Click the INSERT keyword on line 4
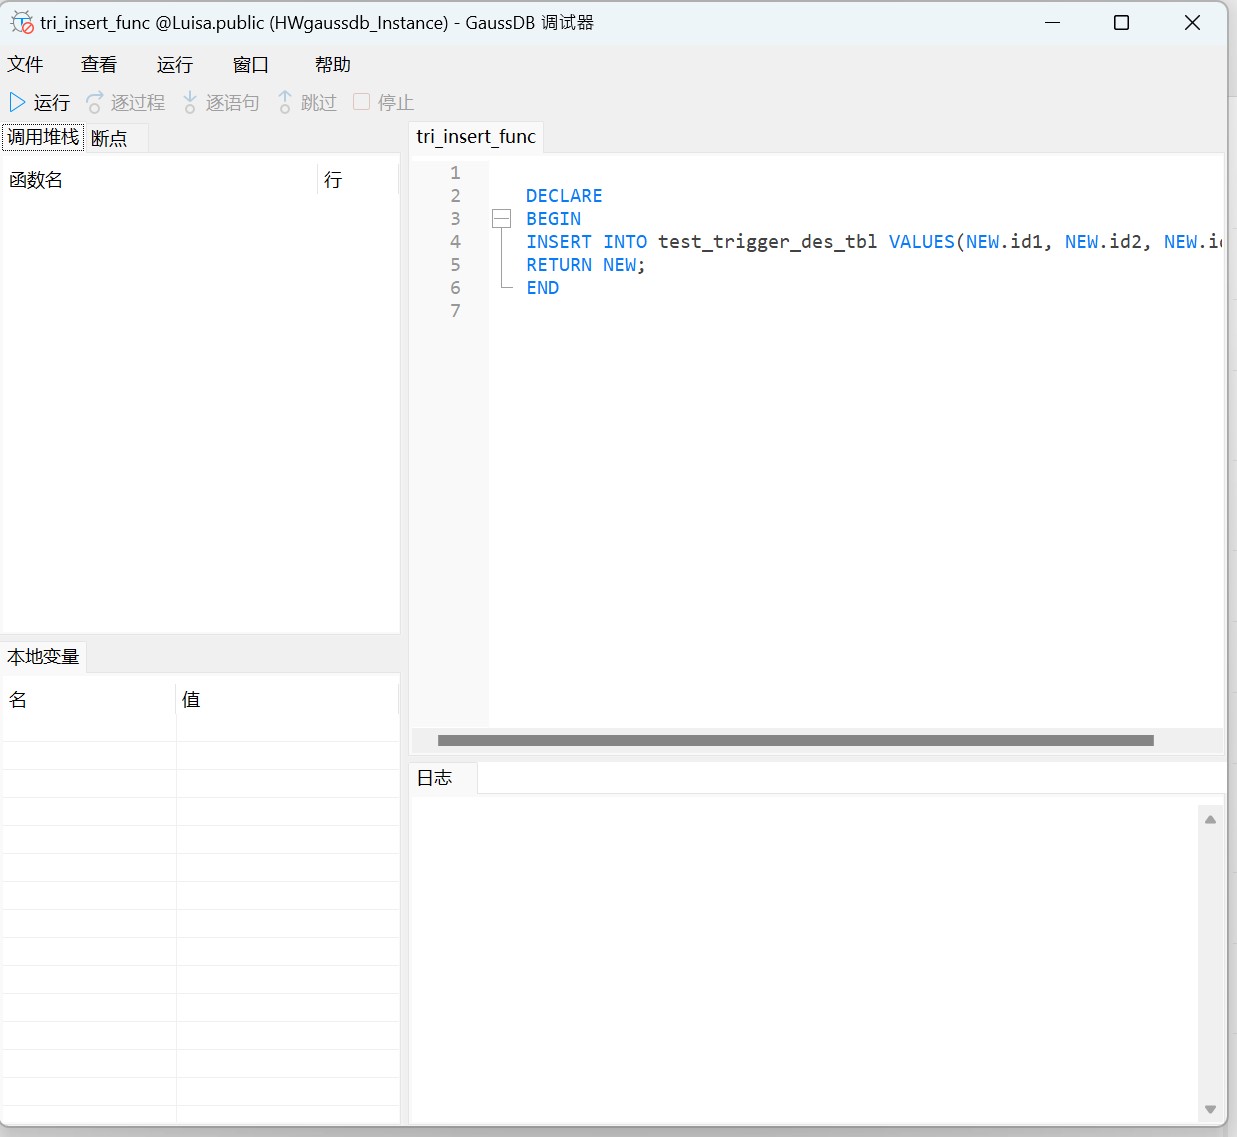Viewport: 1237px width, 1137px height. coord(559,242)
